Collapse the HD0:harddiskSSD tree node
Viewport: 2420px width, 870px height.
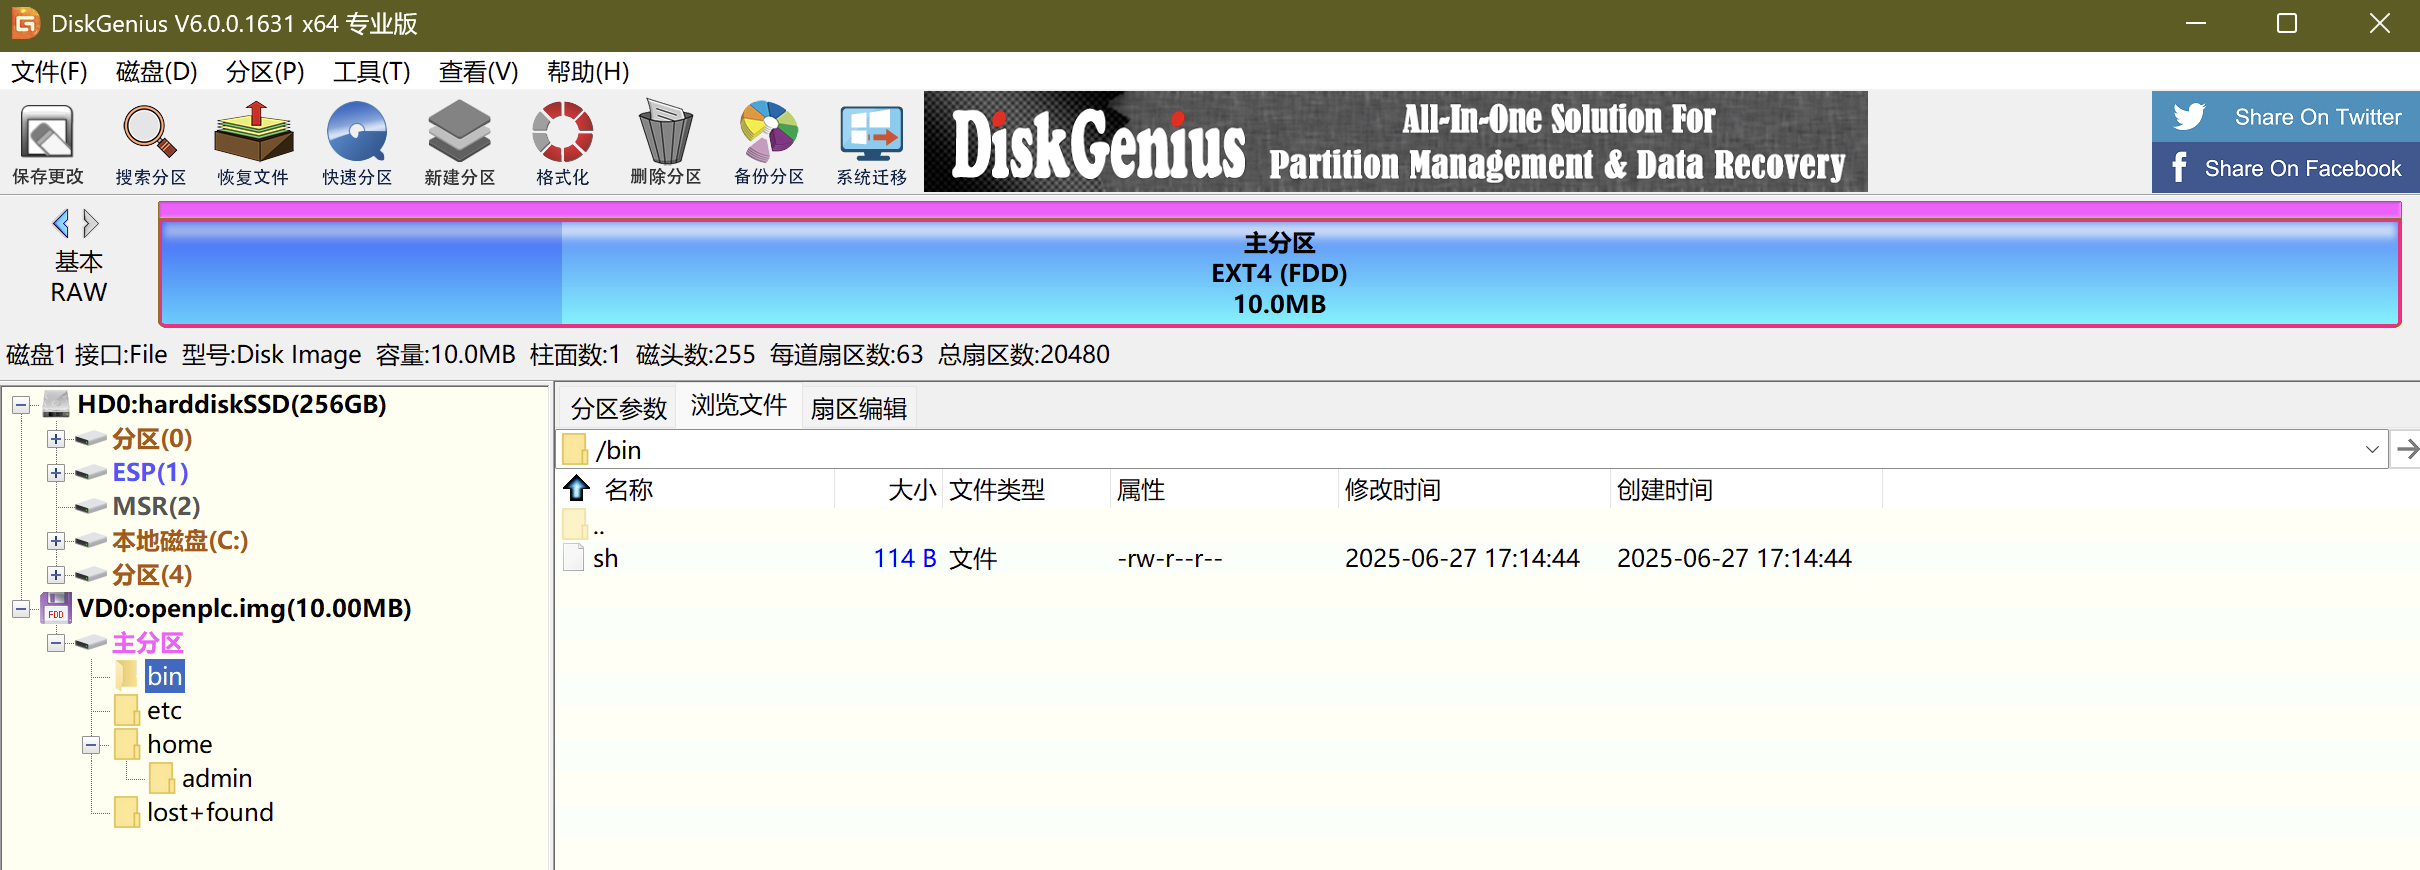(21, 405)
